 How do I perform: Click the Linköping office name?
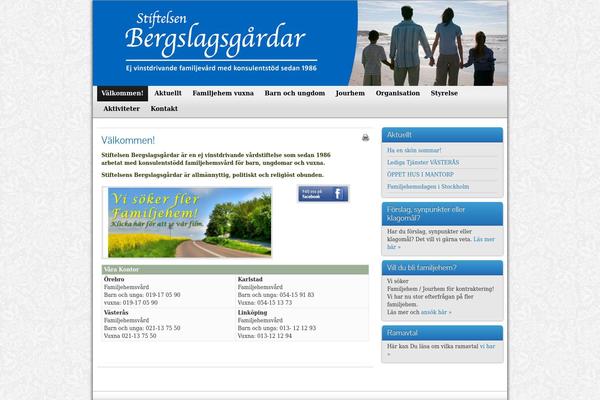click(x=252, y=313)
